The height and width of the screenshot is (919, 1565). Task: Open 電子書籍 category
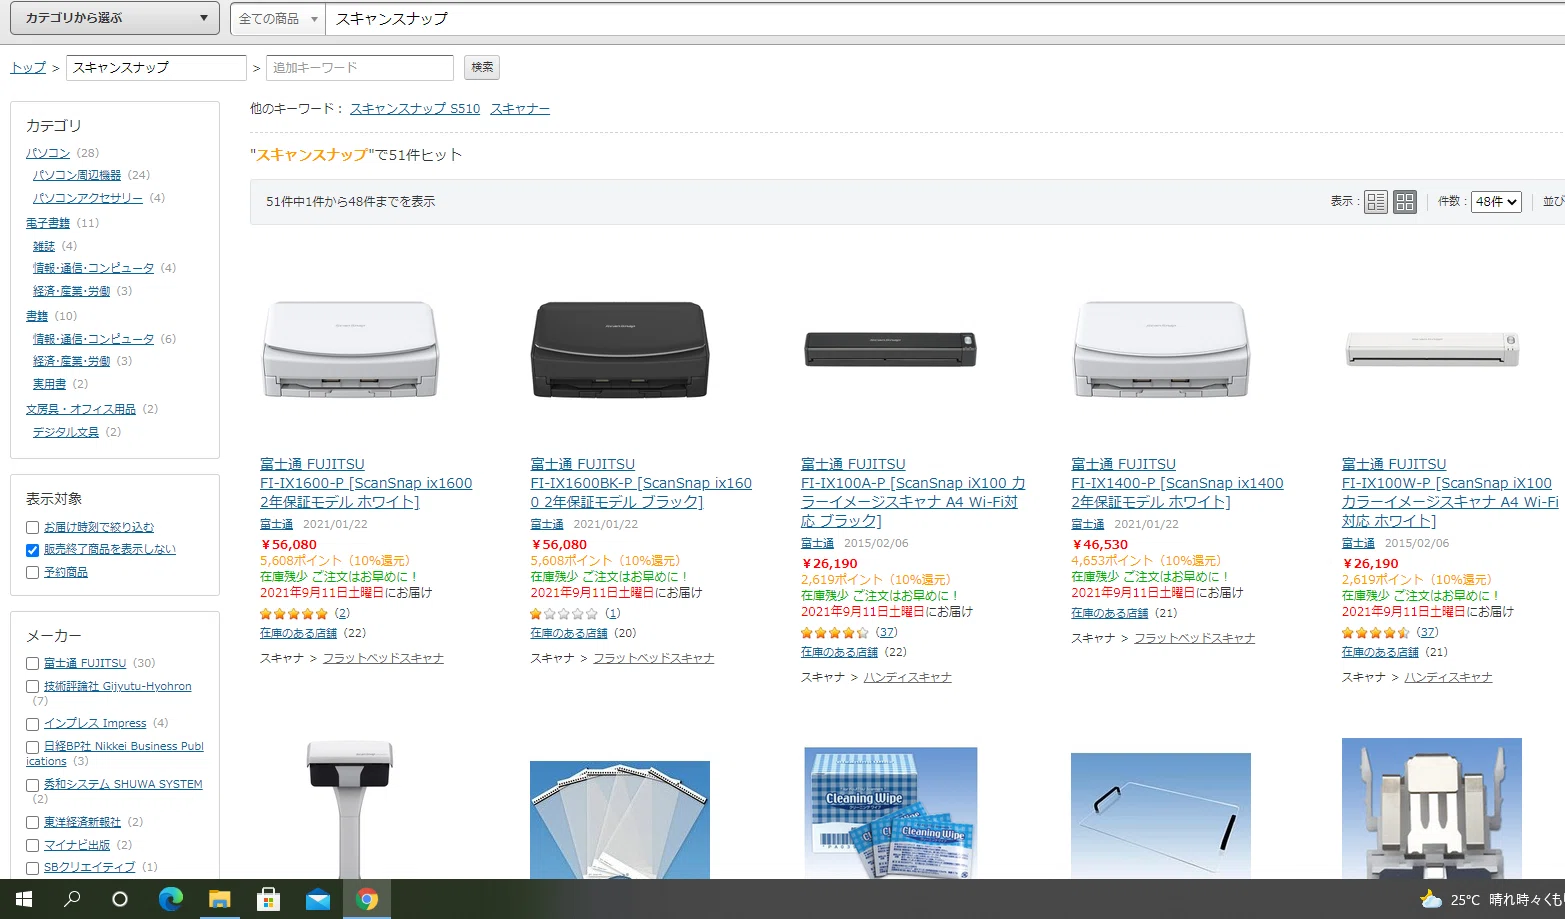click(48, 223)
